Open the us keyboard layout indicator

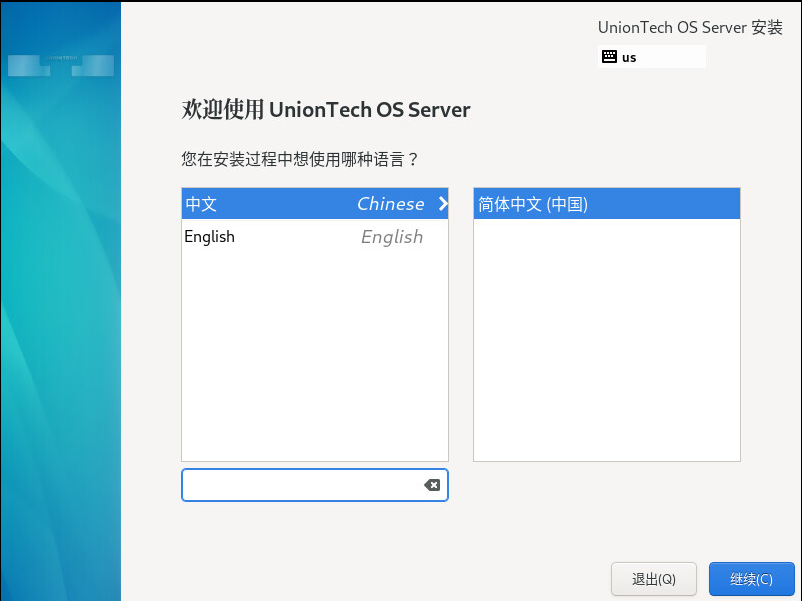click(652, 57)
